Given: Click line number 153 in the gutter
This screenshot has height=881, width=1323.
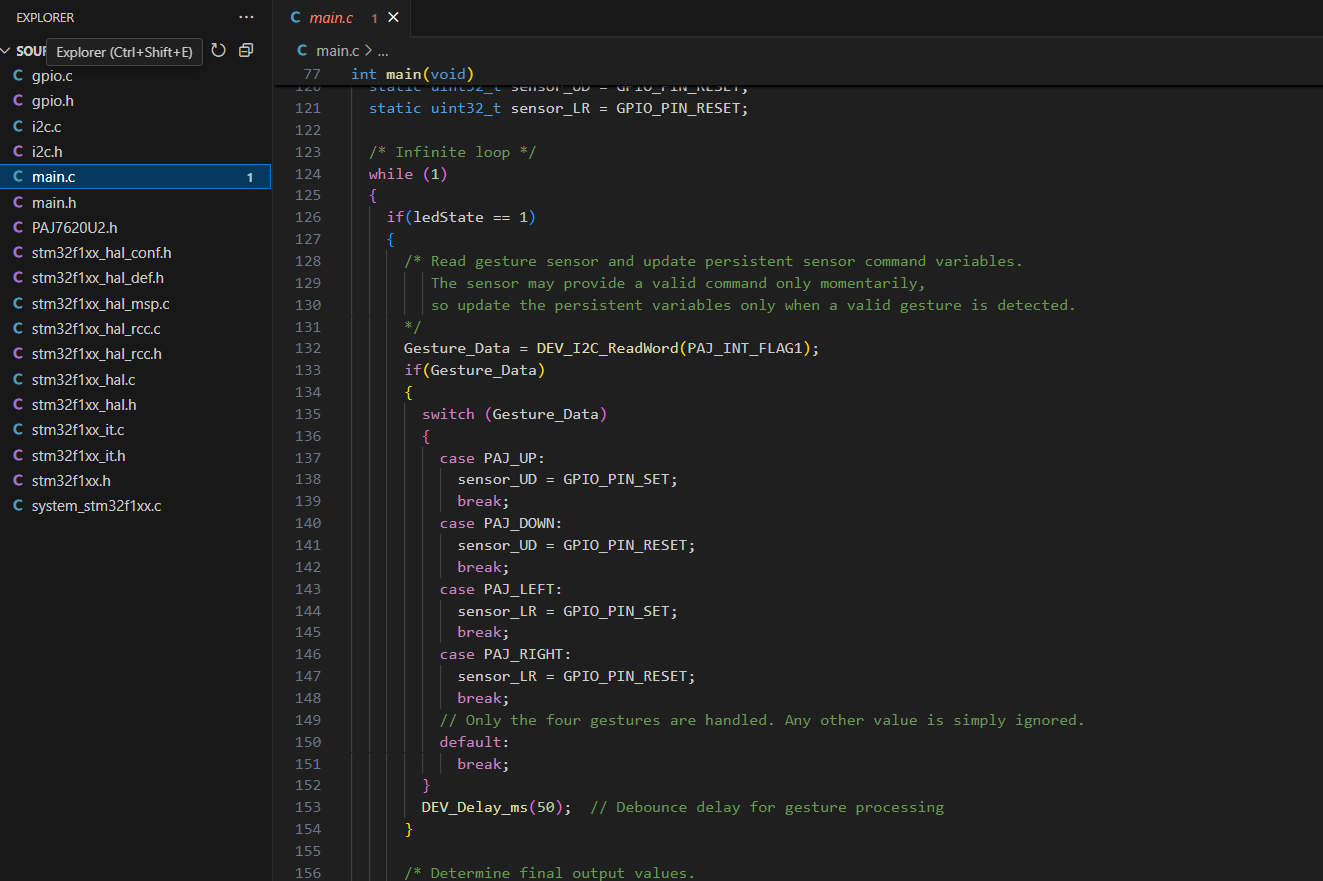Looking at the screenshot, I should (x=308, y=807).
